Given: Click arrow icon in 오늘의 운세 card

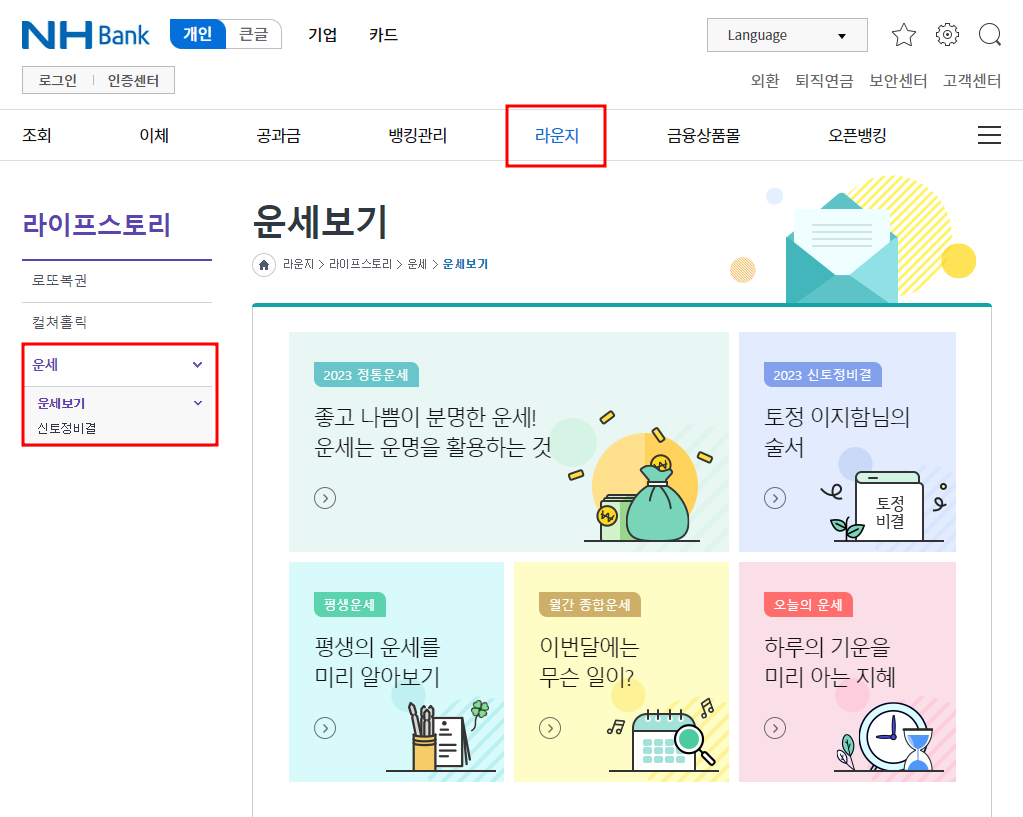Looking at the screenshot, I should [775, 728].
